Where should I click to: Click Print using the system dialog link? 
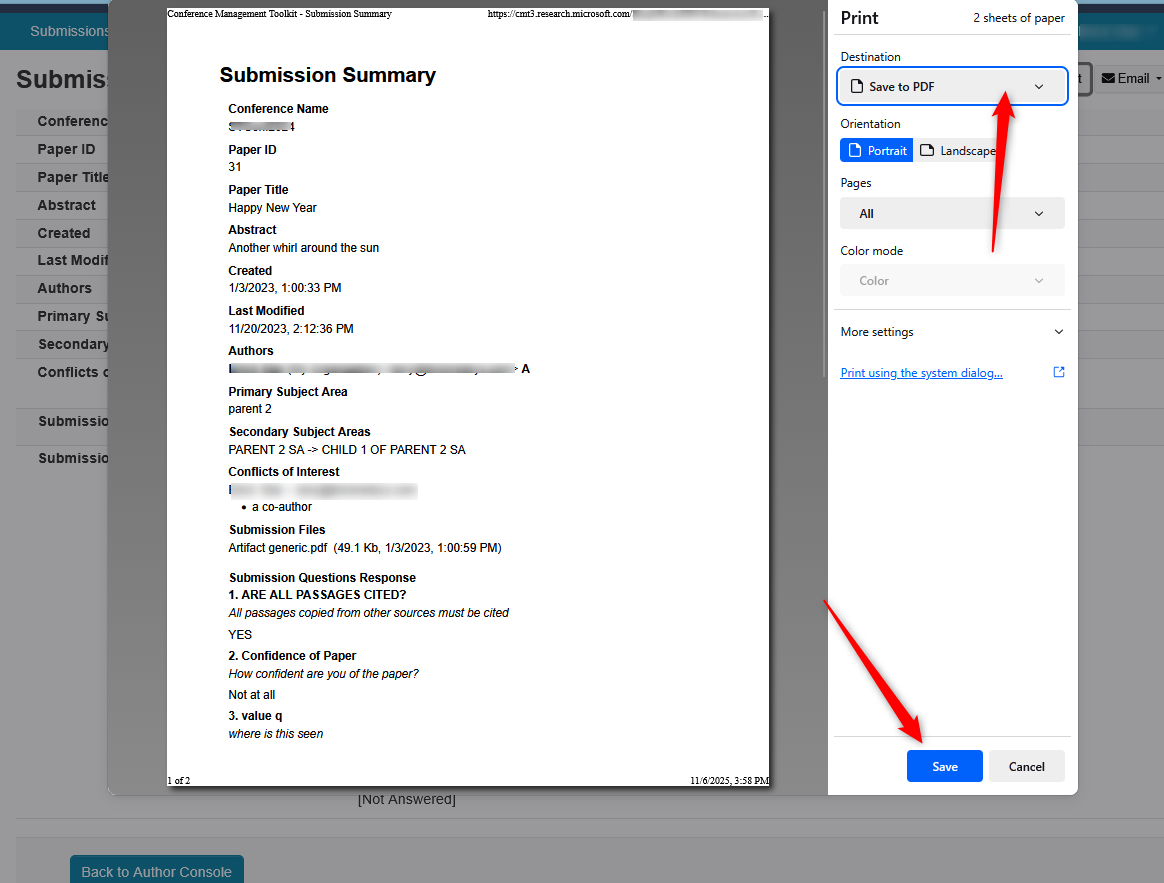[x=921, y=373]
